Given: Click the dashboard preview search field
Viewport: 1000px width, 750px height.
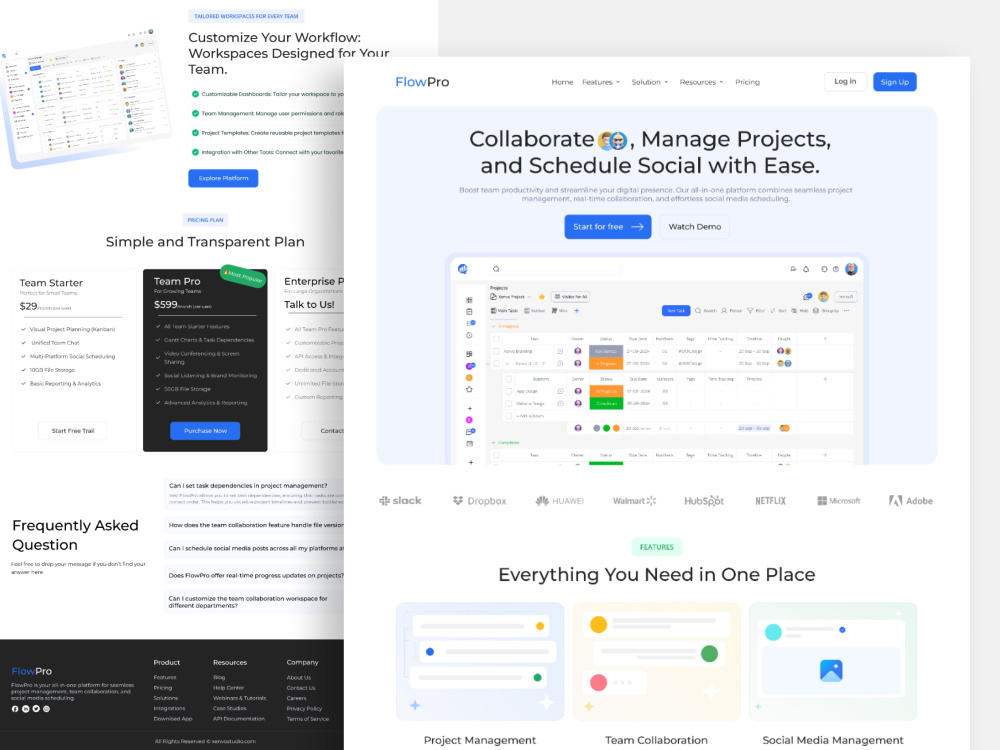Looking at the screenshot, I should point(555,269).
